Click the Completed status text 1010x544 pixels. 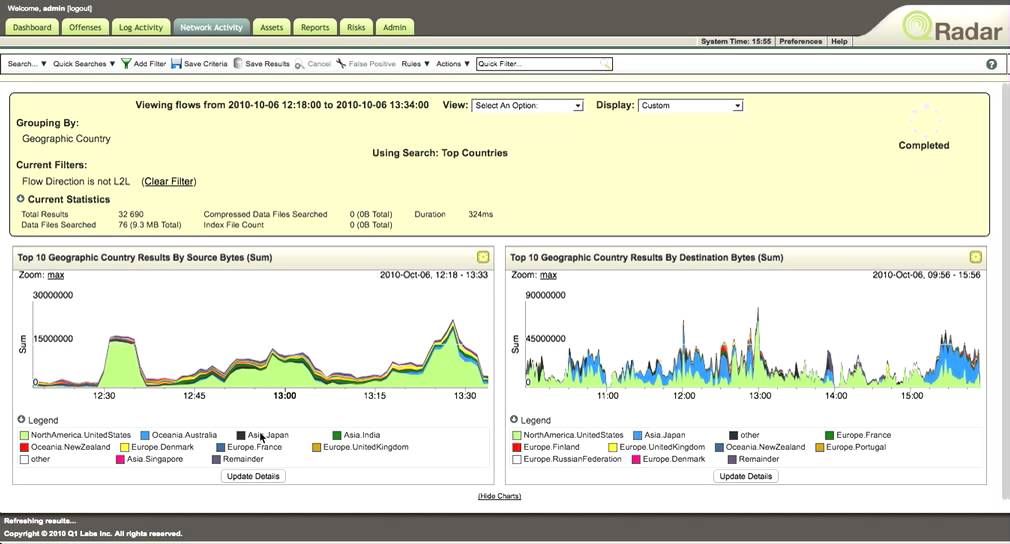[924, 145]
